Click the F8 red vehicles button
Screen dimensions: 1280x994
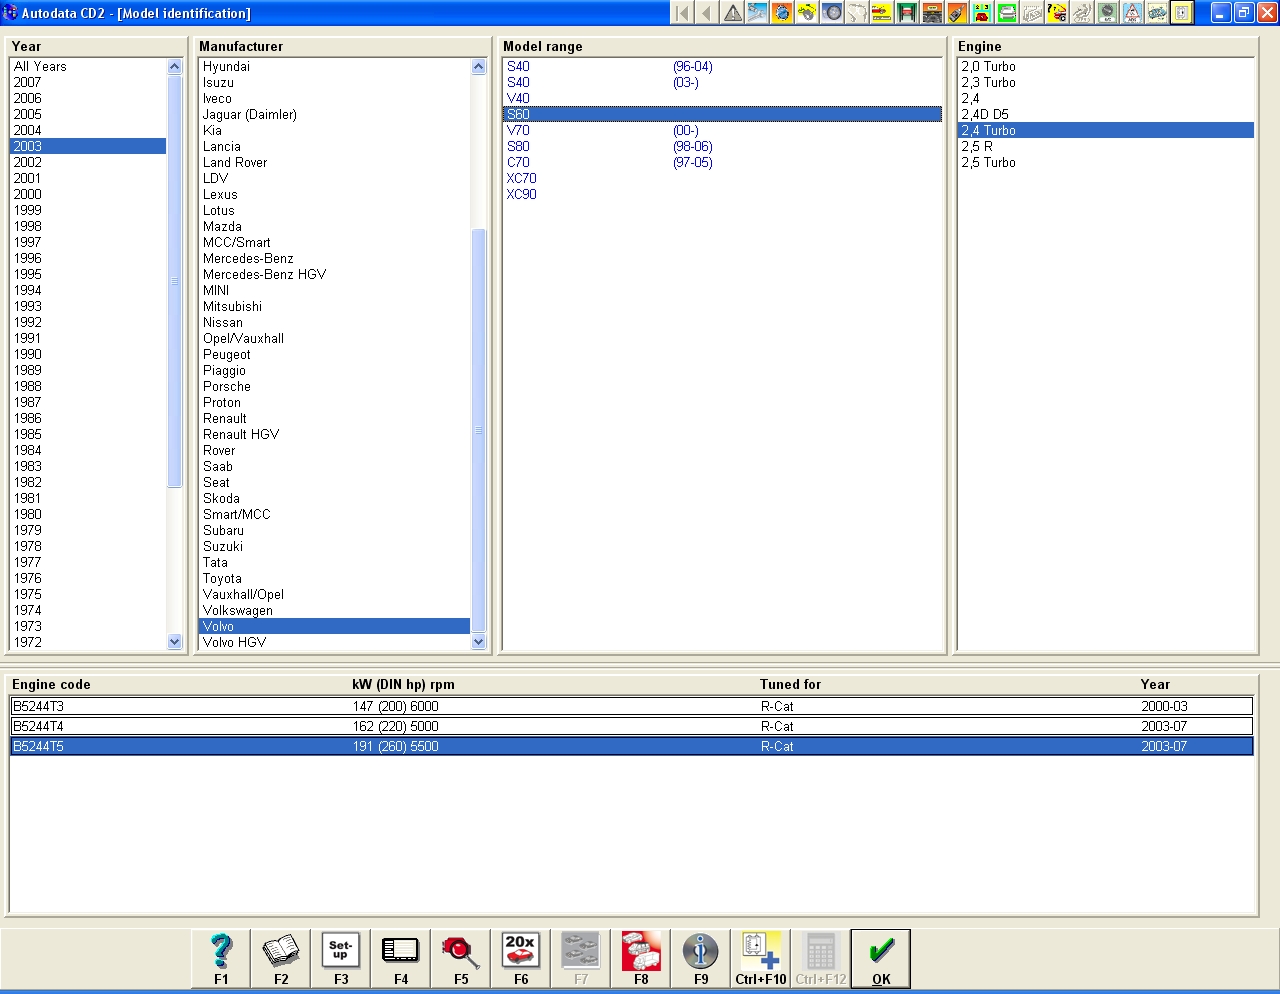(641, 958)
